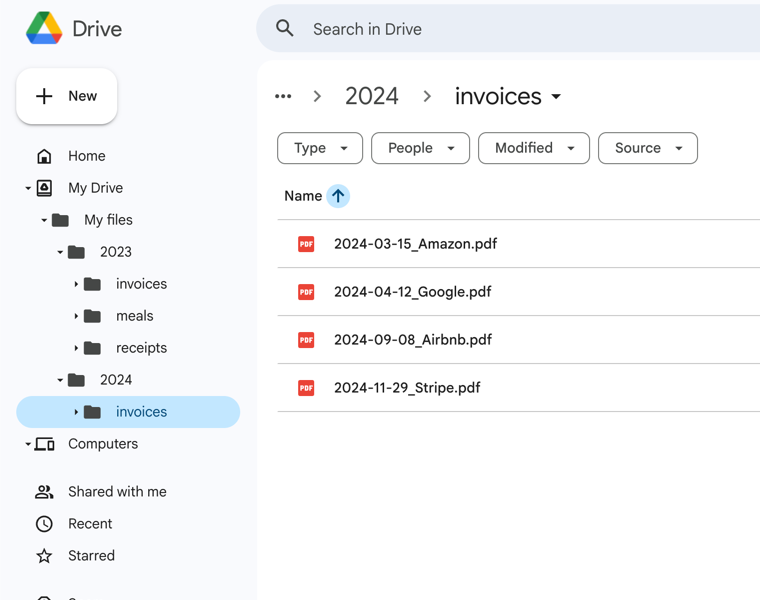Open the Type filter dropdown
This screenshot has height=600, width=760.
(x=320, y=148)
